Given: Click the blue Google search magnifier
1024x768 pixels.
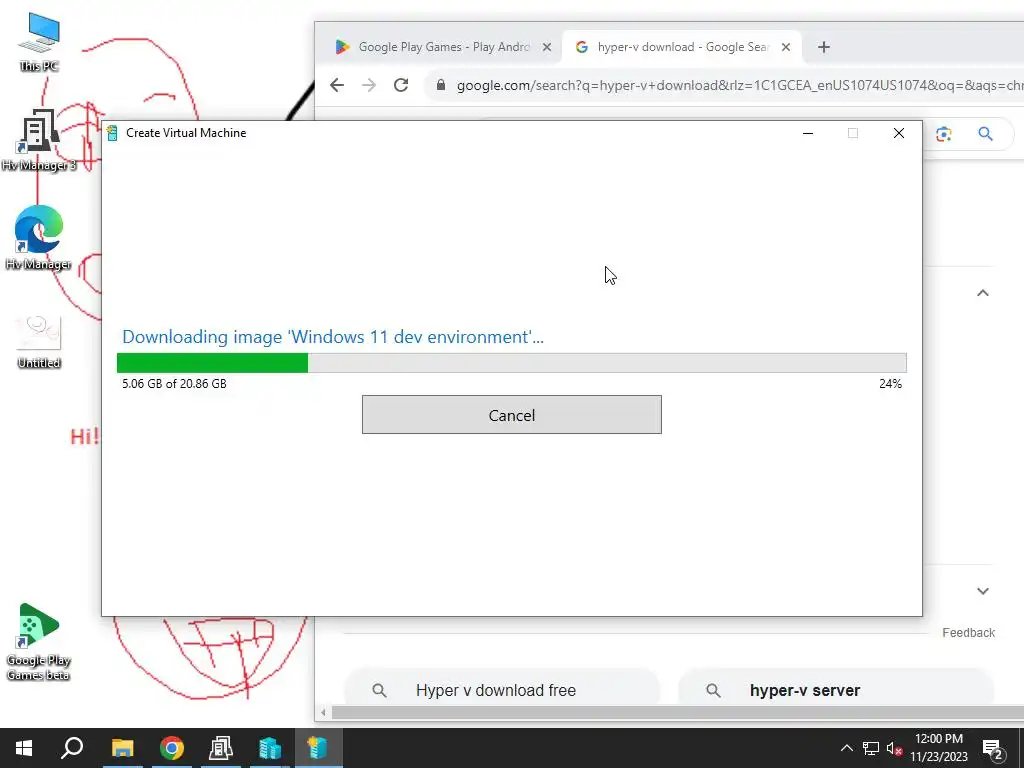Looking at the screenshot, I should [x=985, y=134].
